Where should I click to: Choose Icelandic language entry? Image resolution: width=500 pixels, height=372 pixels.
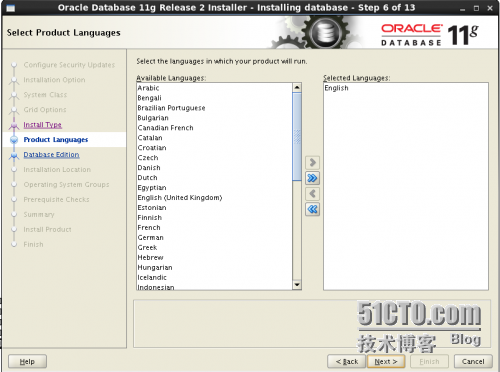click(x=214, y=278)
